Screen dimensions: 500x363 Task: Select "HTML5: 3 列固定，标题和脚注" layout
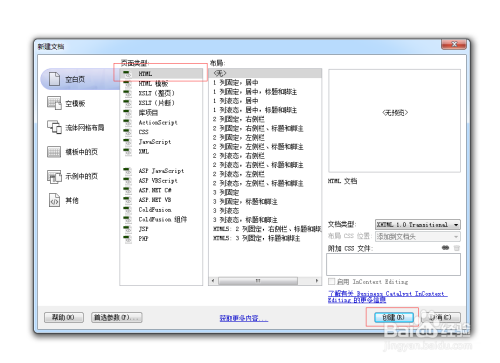point(256,238)
